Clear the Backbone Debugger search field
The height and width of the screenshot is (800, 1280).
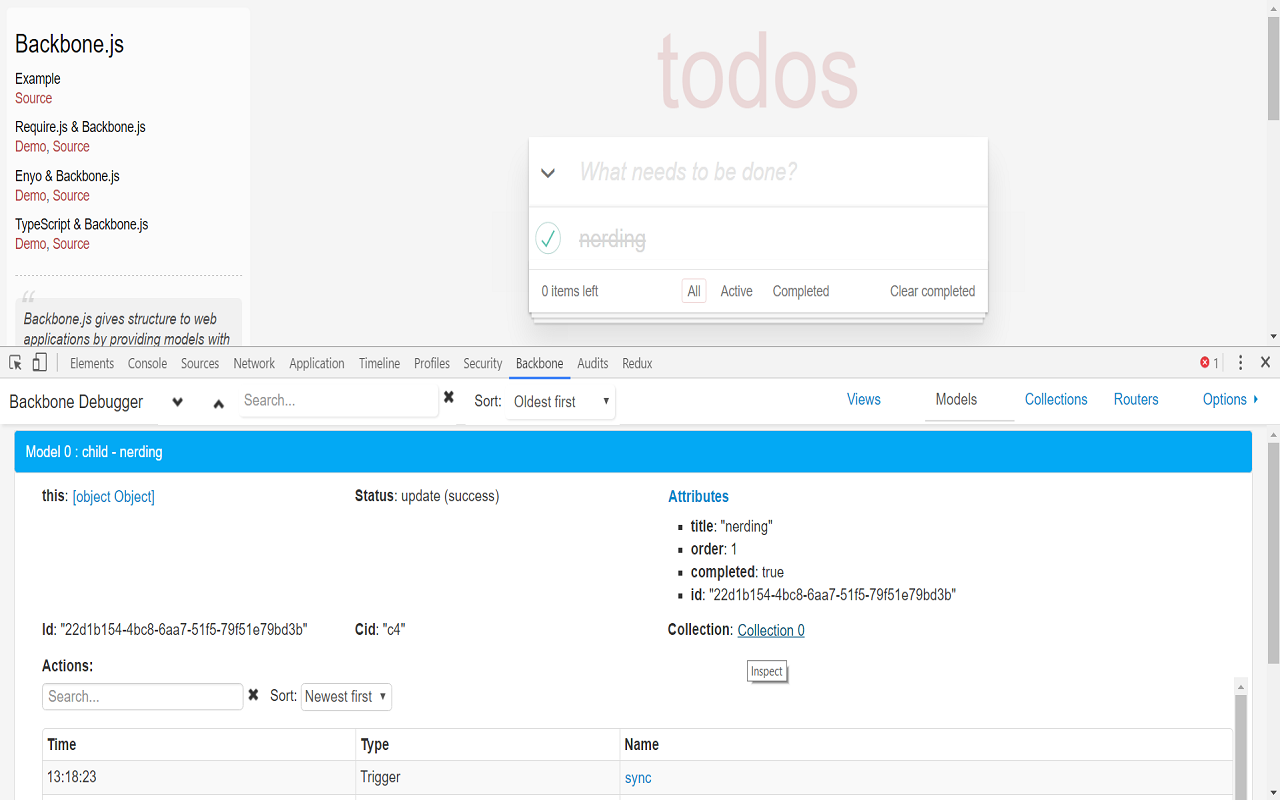[x=449, y=397]
